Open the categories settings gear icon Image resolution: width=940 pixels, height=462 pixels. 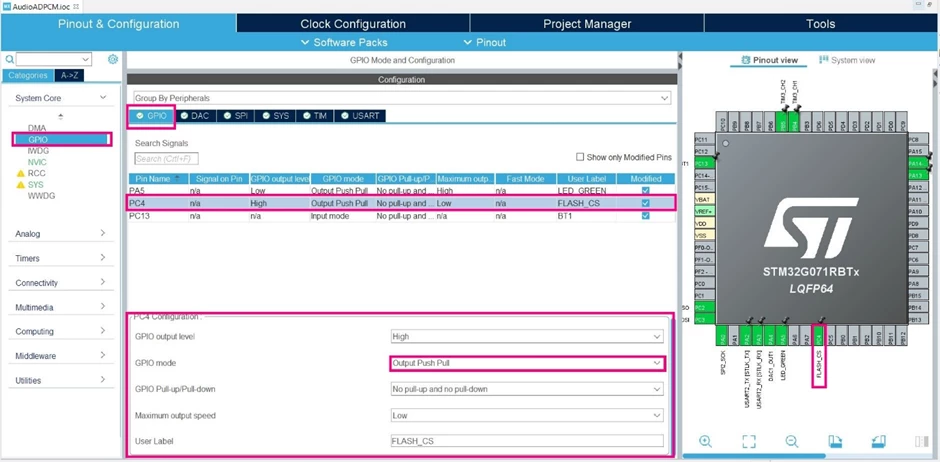[113, 59]
